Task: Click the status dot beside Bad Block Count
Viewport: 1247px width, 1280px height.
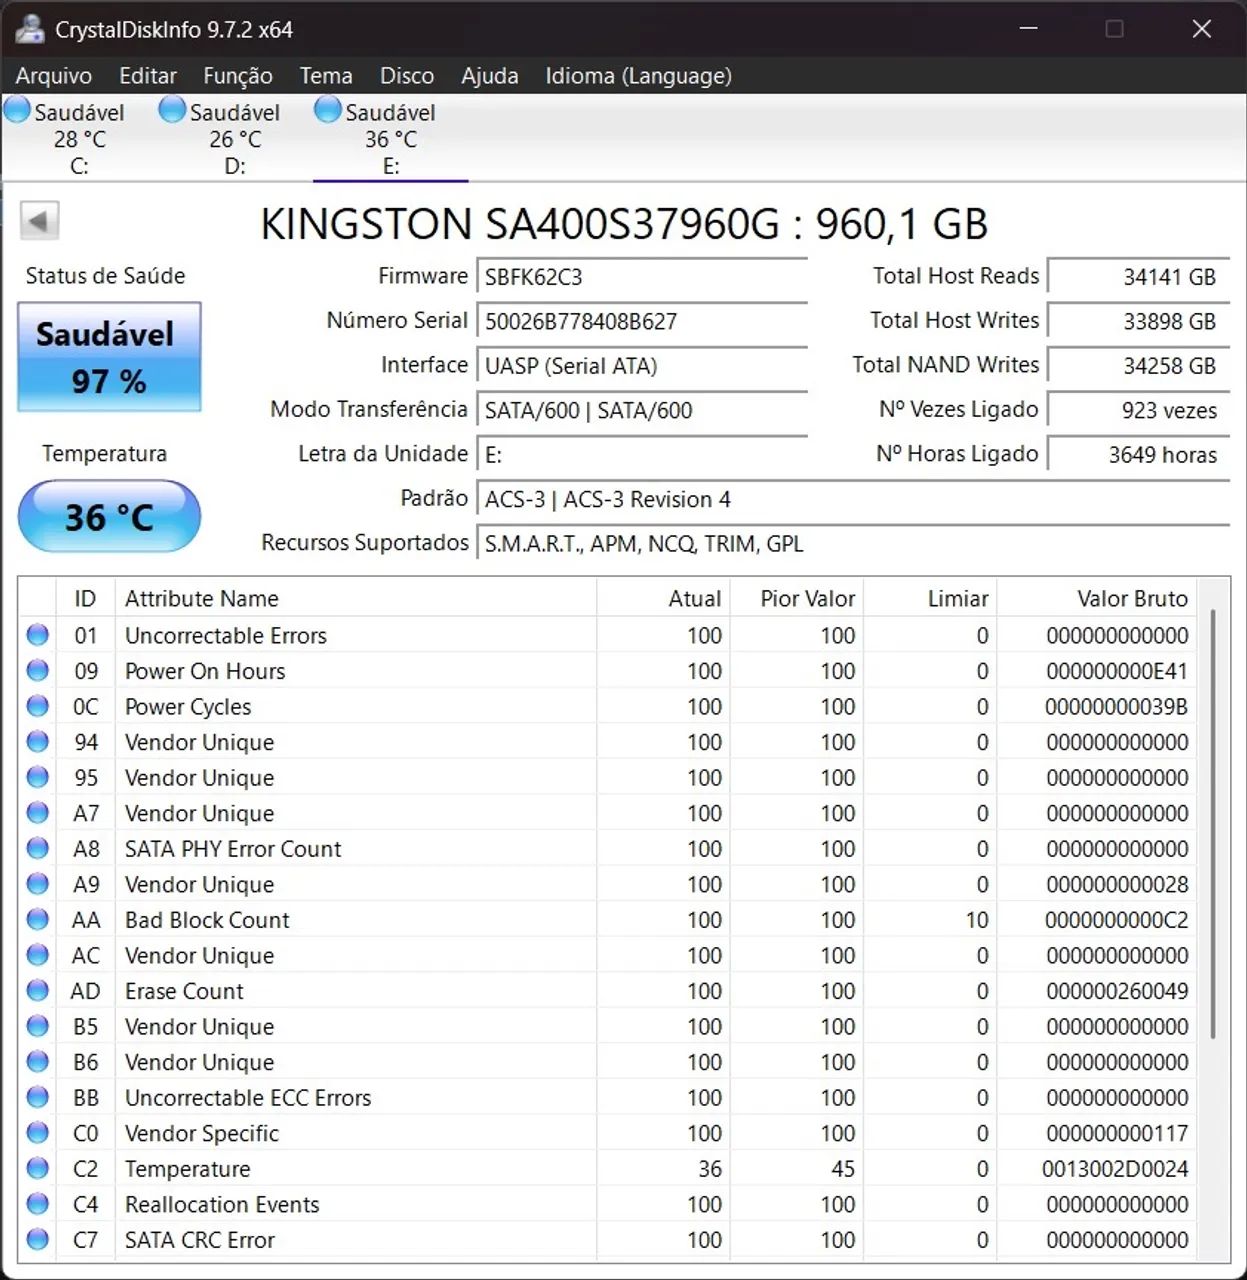Action: [36, 919]
